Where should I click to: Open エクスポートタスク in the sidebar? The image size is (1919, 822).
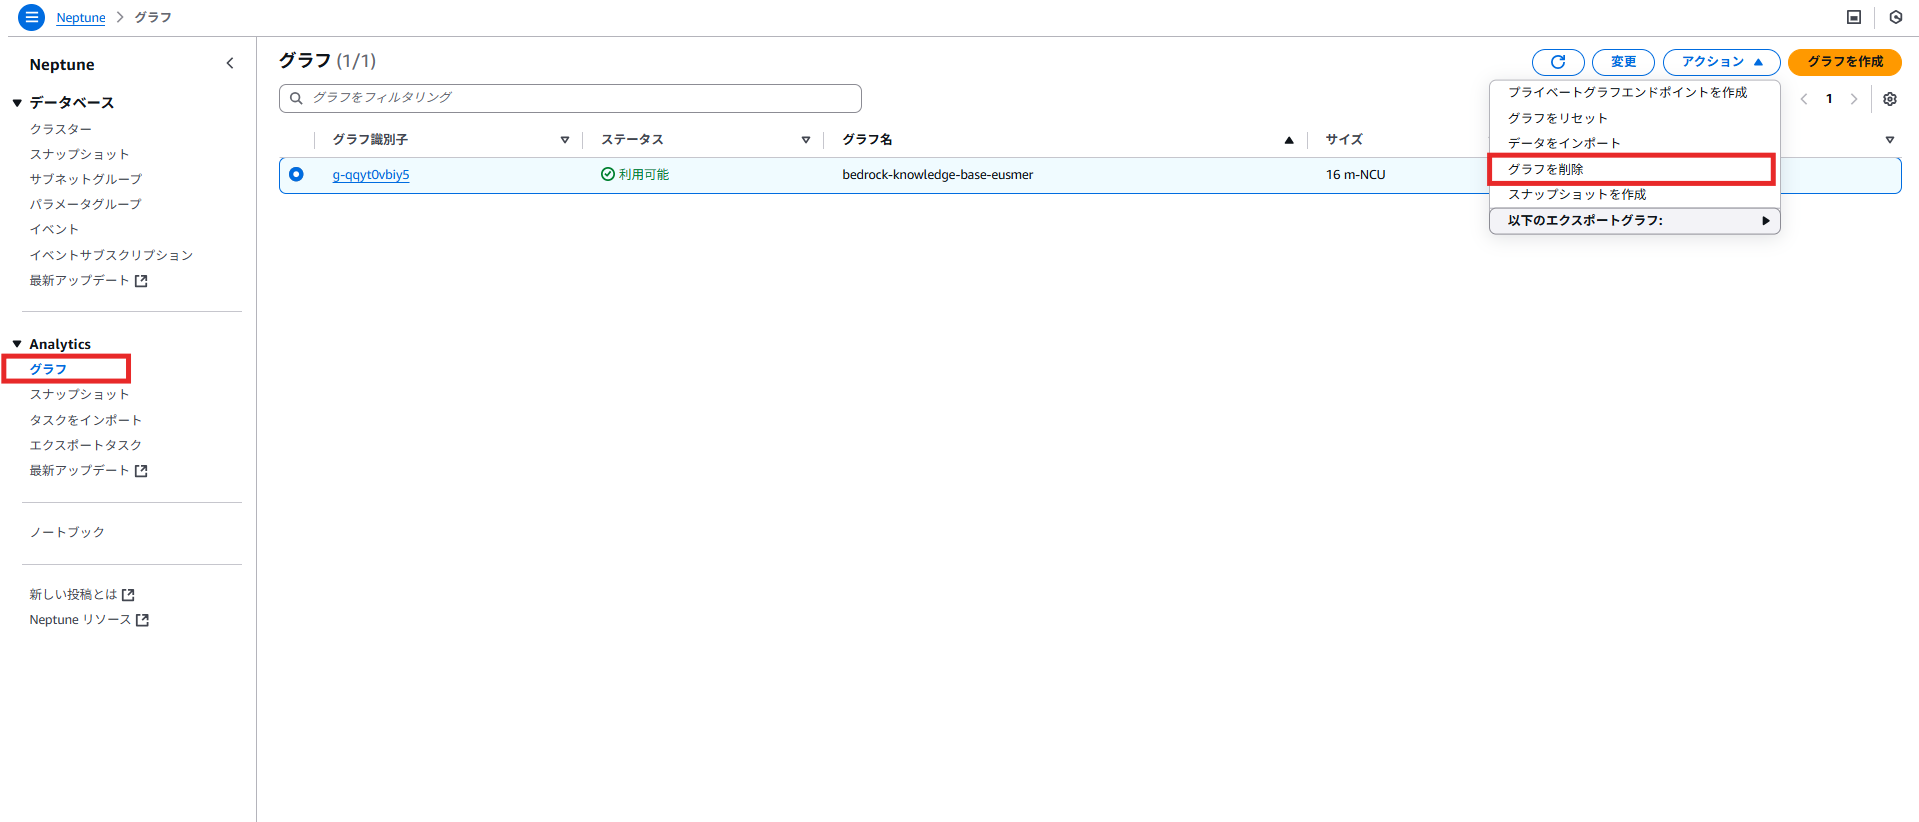click(x=86, y=445)
